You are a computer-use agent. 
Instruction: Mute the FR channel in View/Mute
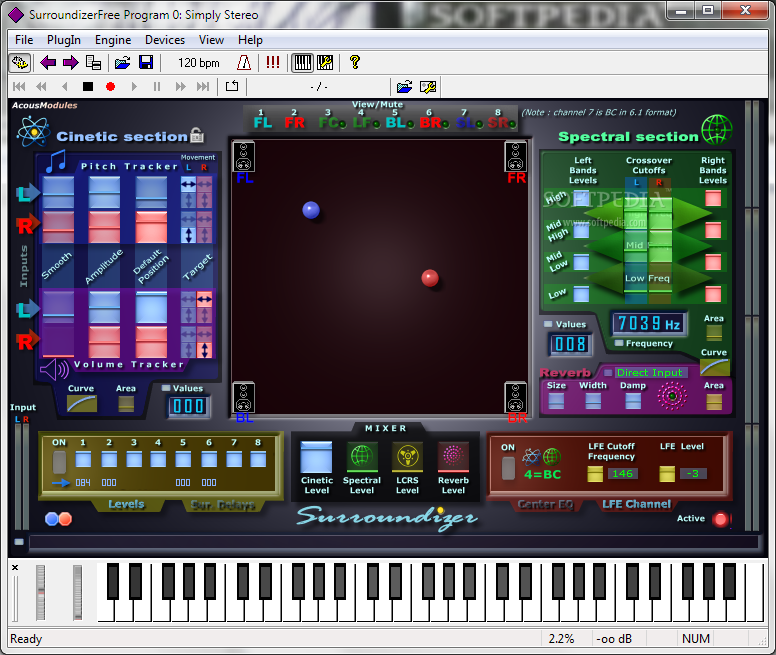[294, 122]
